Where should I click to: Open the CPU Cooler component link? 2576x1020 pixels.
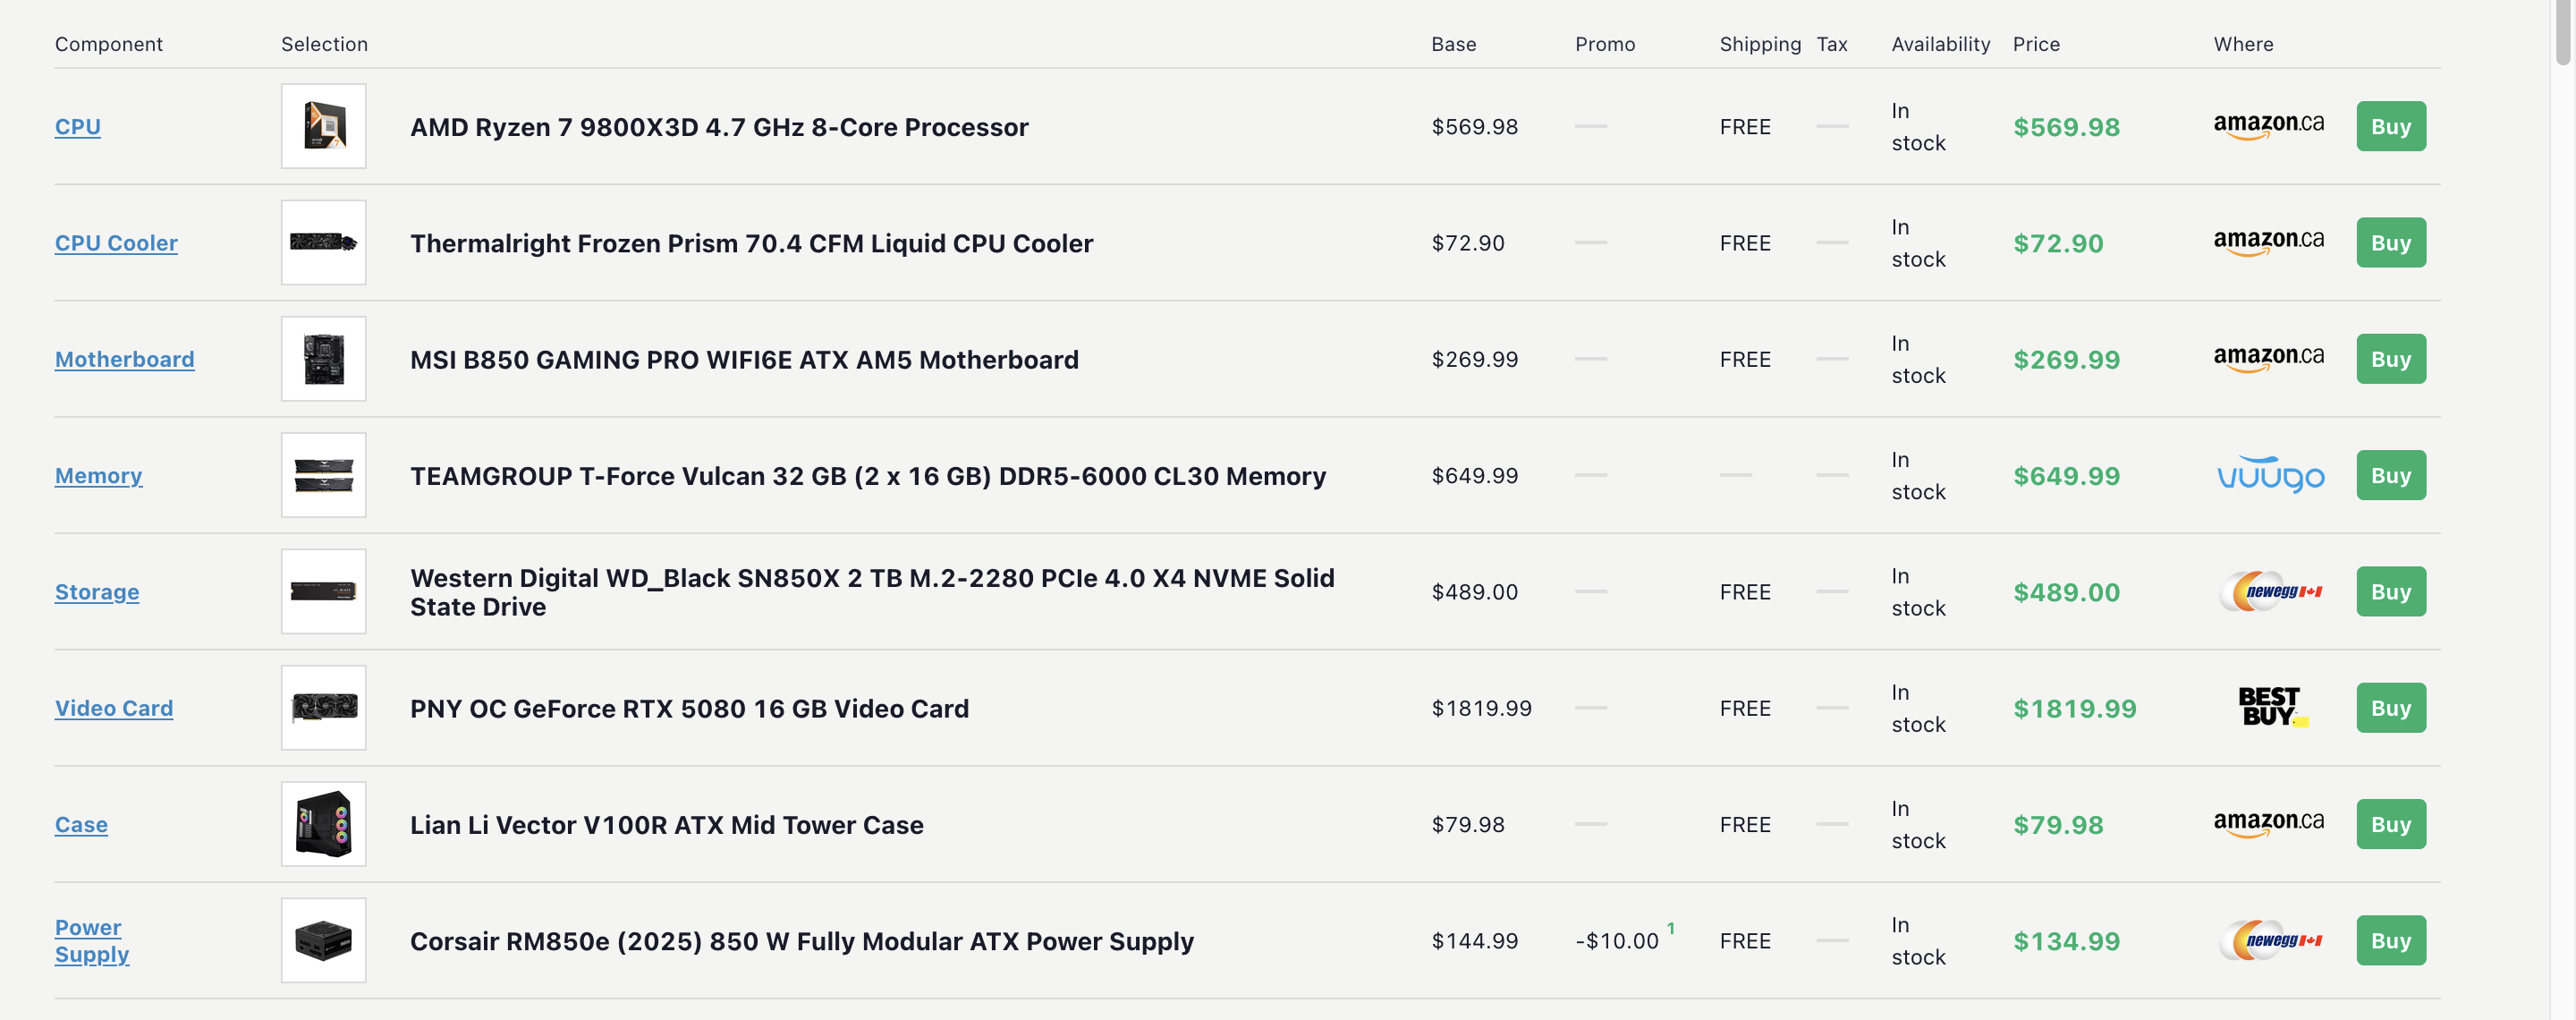tap(116, 243)
